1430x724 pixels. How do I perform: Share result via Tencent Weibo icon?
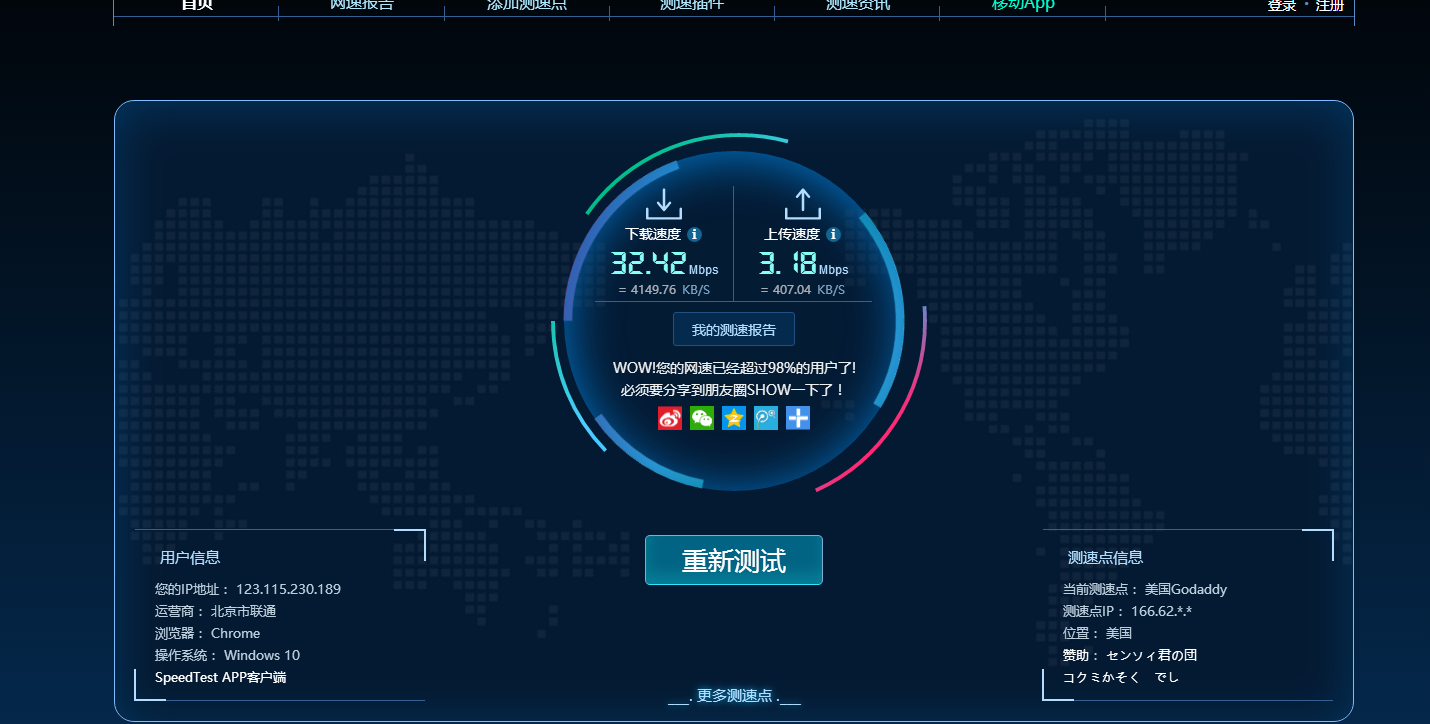(766, 418)
